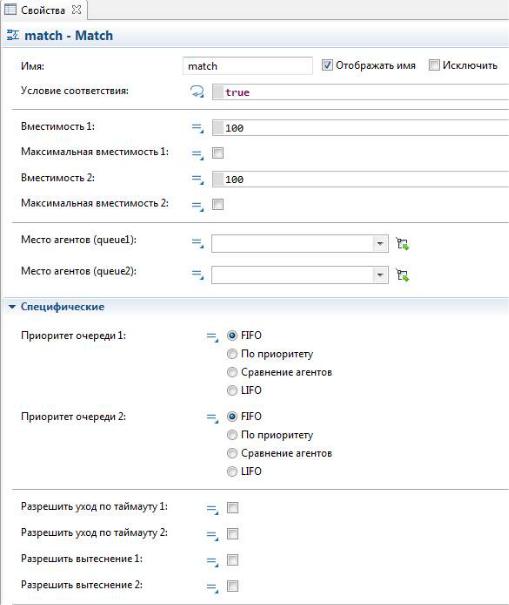Choose По приоритету for queue 2 priority
This screenshot has height=605, width=509.
click(x=232, y=435)
